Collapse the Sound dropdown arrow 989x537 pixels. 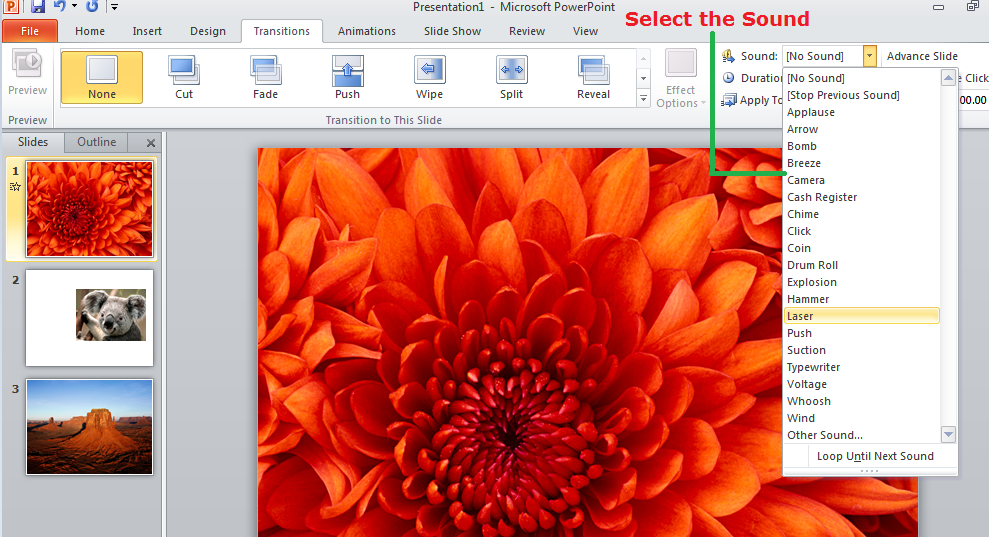coord(870,56)
